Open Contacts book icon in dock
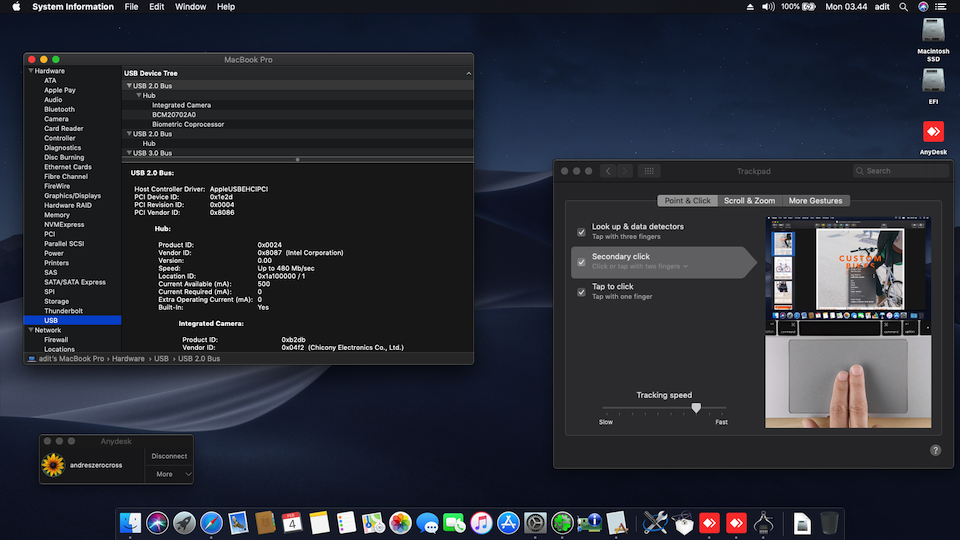Viewport: 960px width, 540px height. point(265,523)
